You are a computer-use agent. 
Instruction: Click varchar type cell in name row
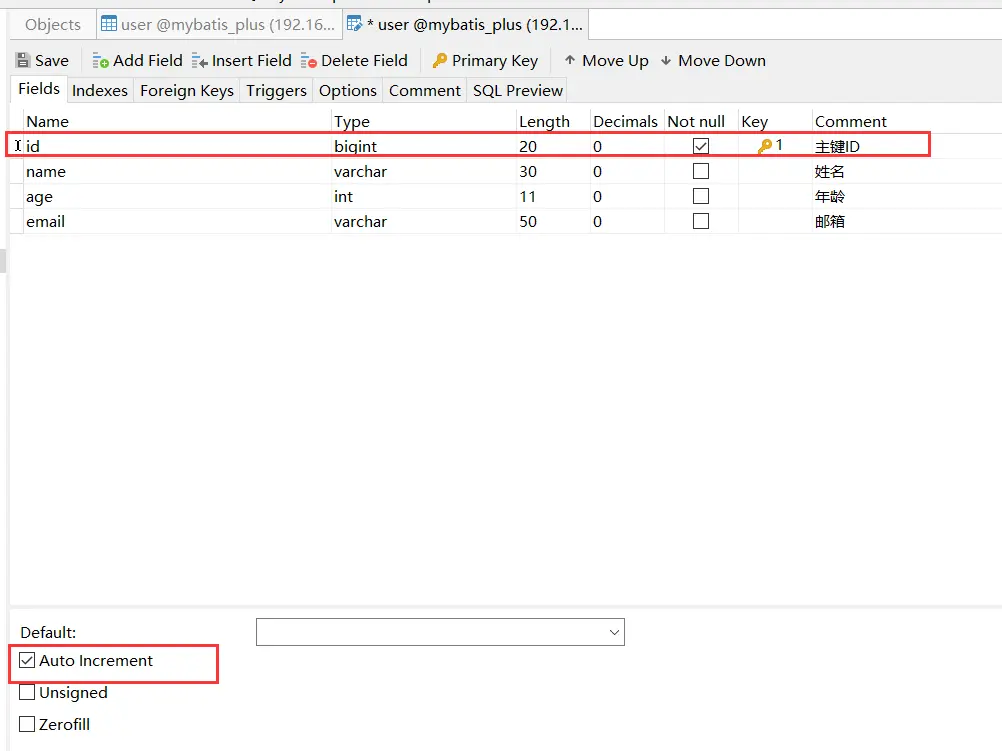tap(424, 171)
